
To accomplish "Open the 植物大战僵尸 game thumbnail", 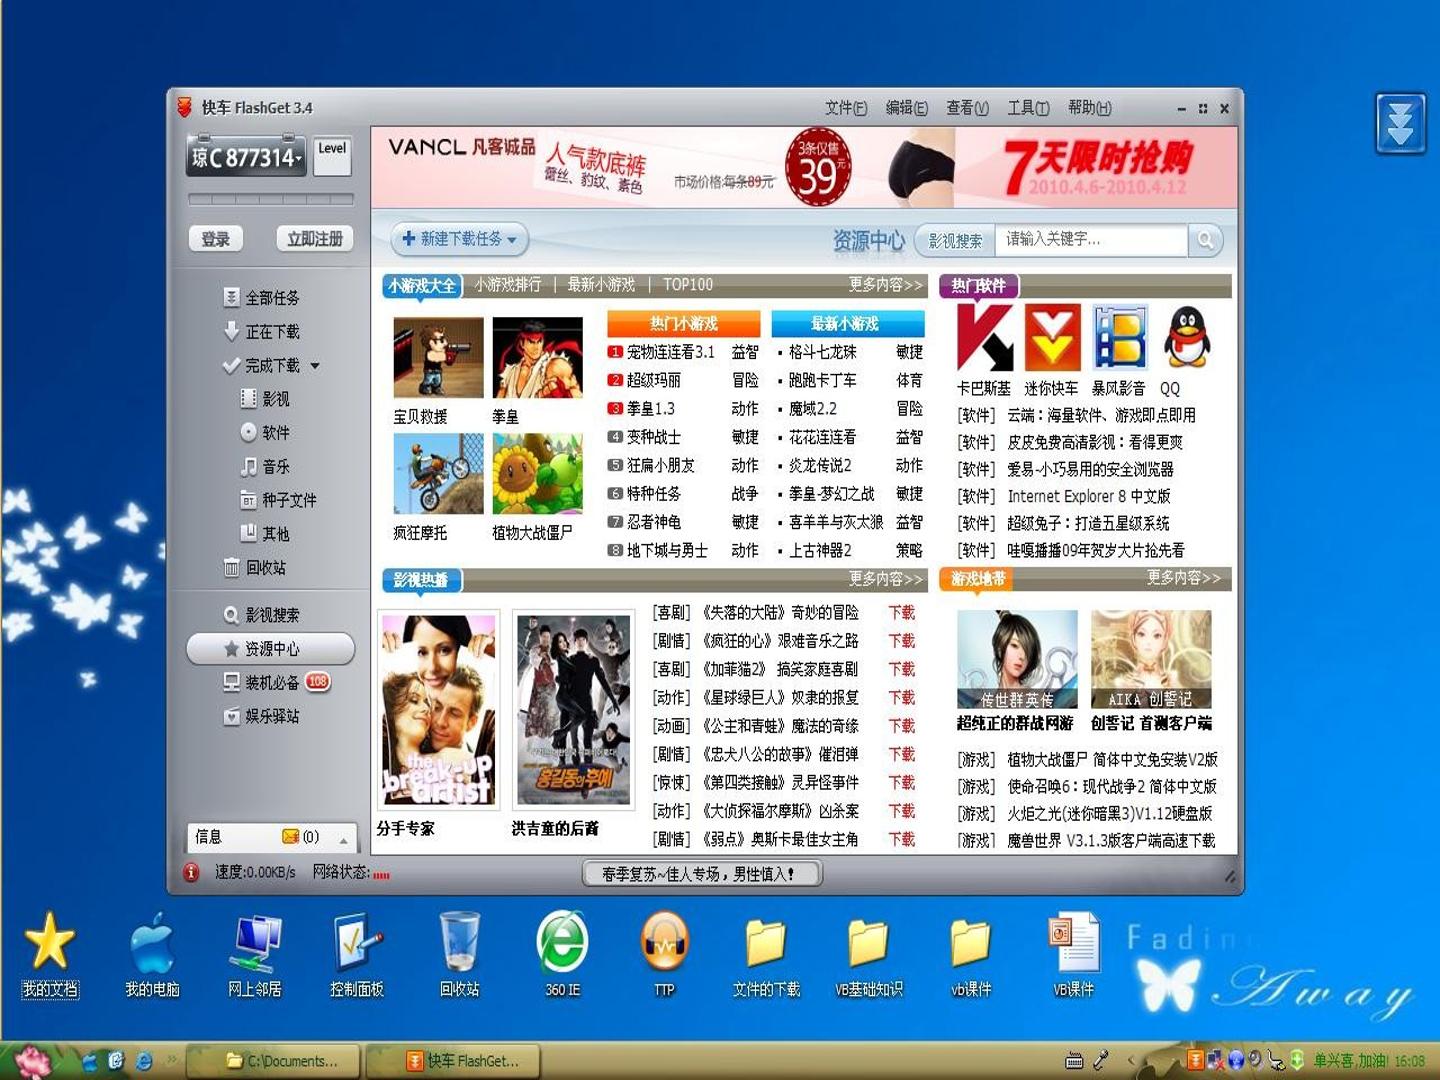I will click(537, 474).
